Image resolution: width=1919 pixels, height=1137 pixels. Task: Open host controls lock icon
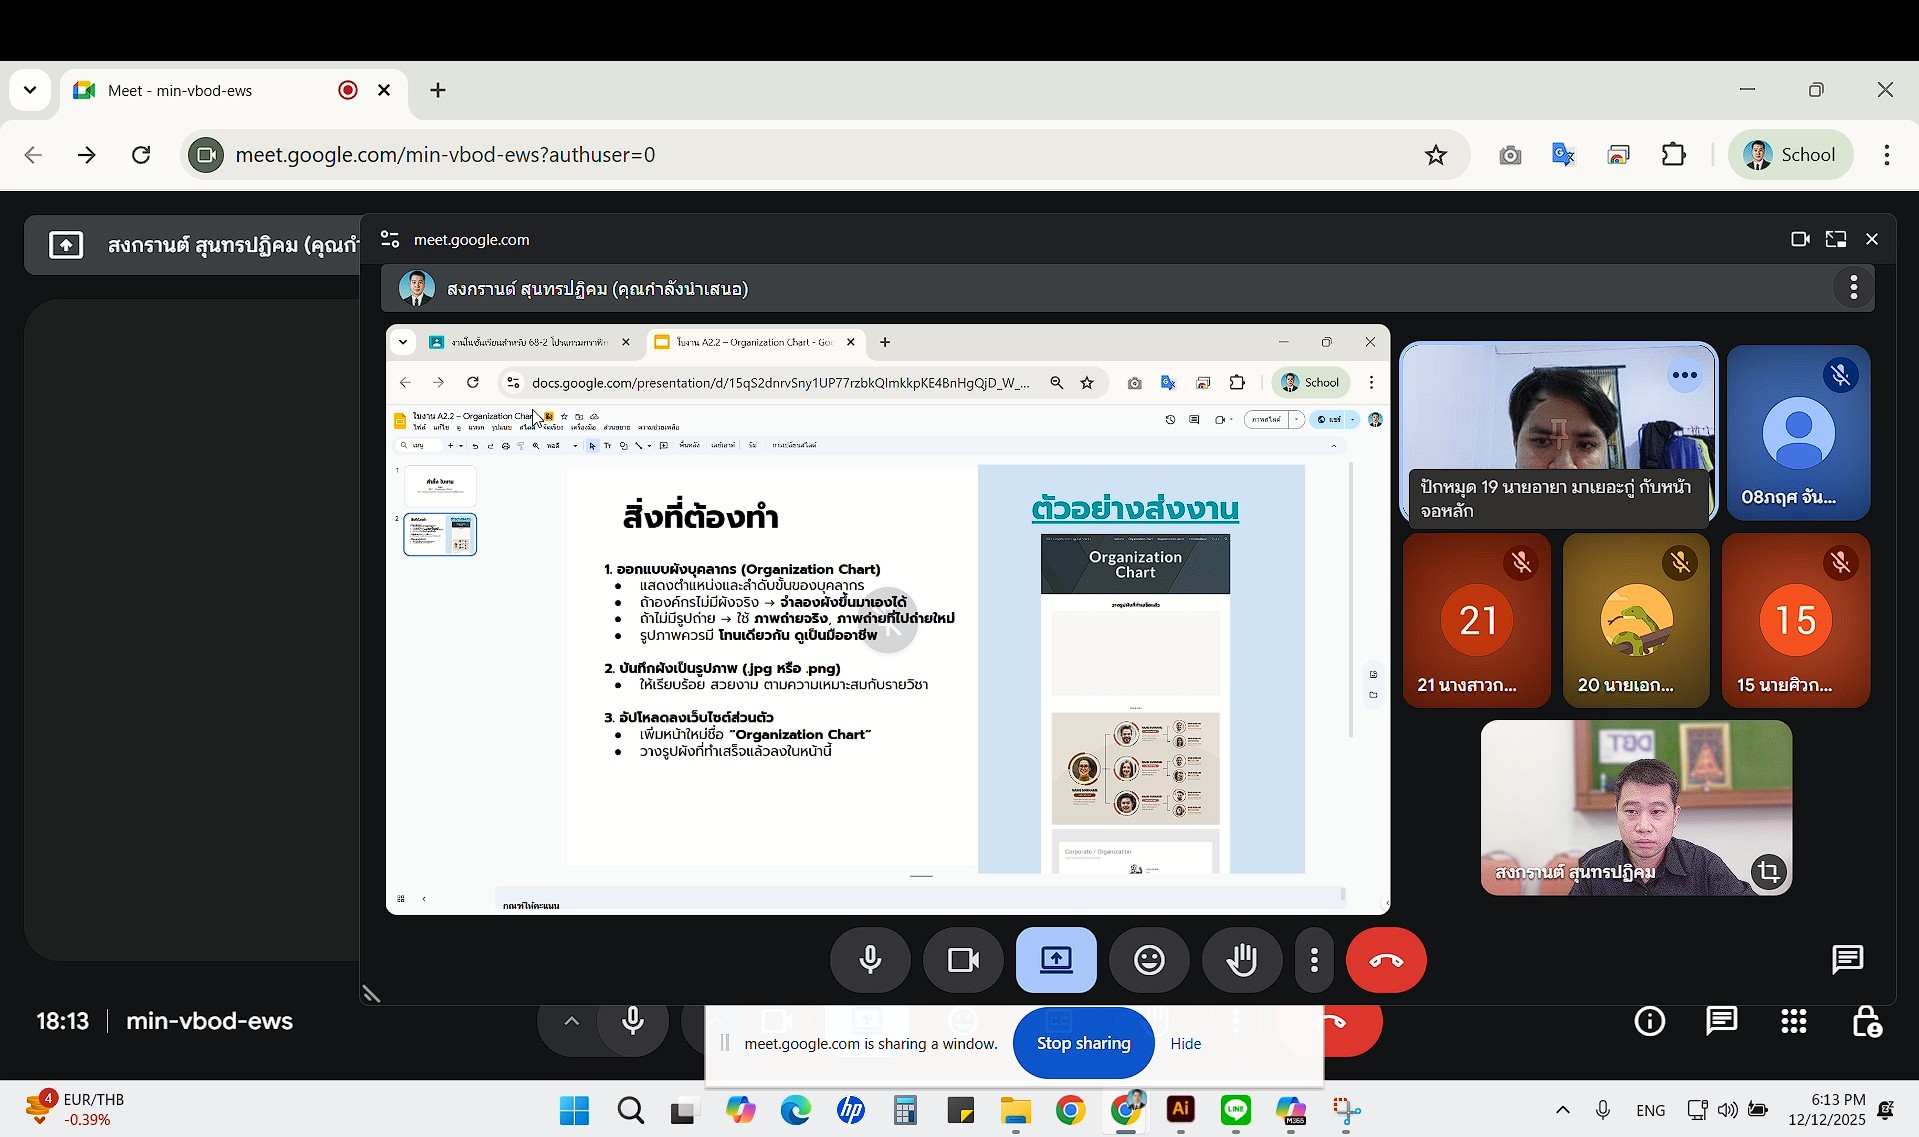click(1866, 1021)
